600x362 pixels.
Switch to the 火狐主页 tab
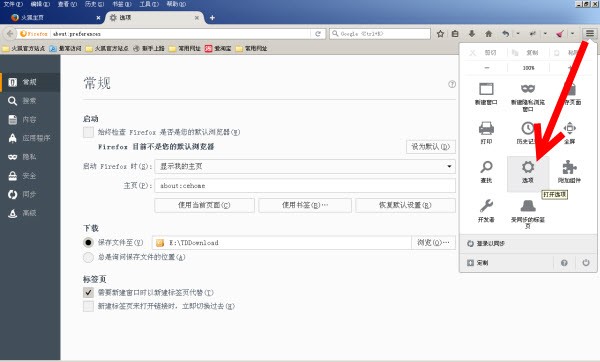pyautogui.click(x=54, y=18)
